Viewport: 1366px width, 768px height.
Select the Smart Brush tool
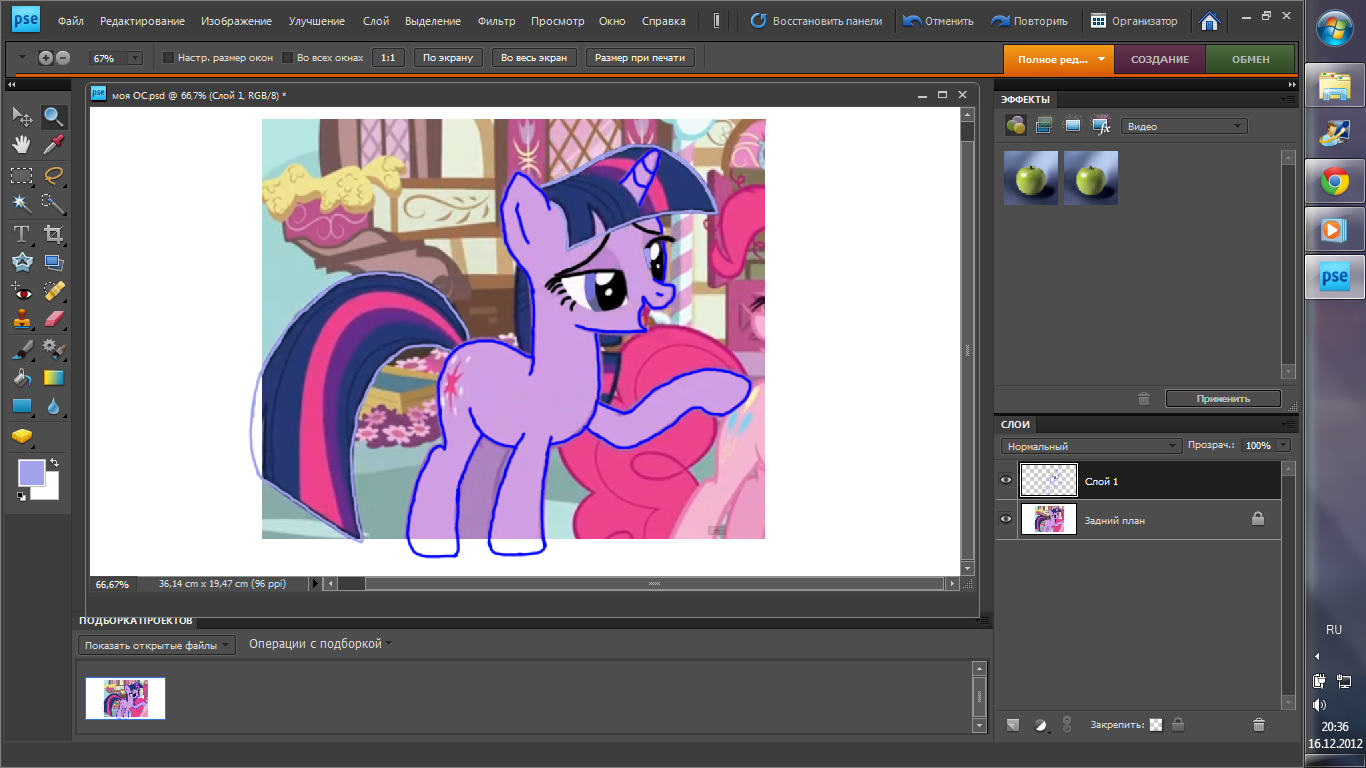[x=53, y=350]
